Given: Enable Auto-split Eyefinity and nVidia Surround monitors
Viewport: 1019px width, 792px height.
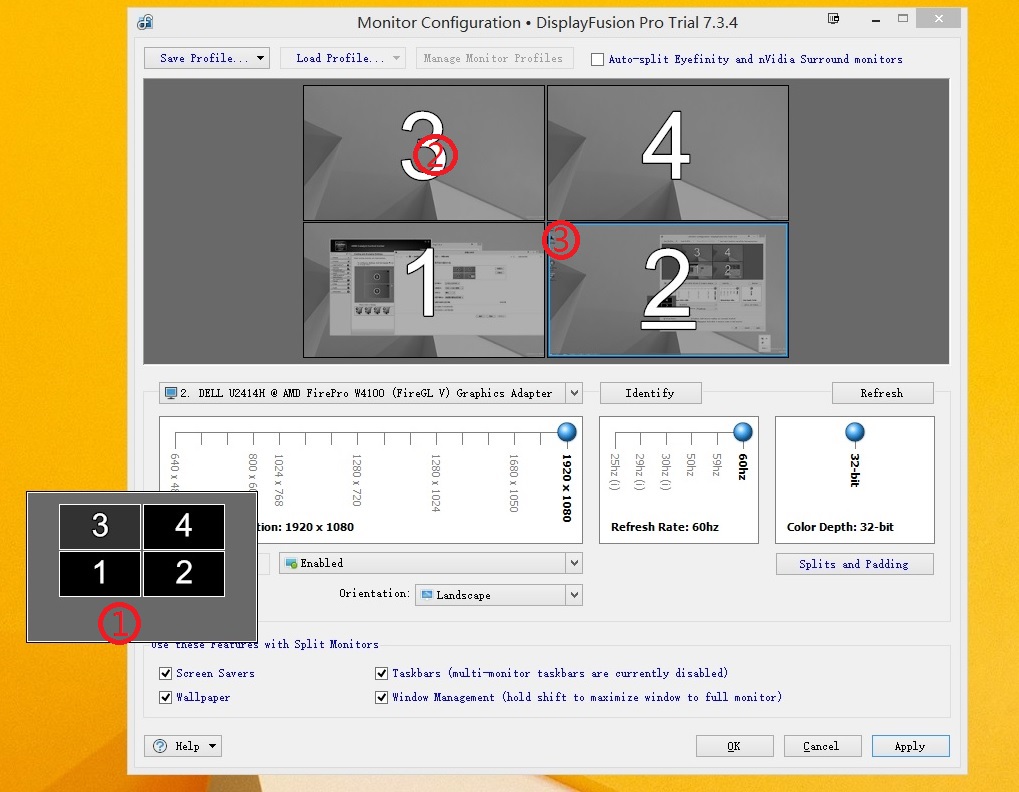Looking at the screenshot, I should point(598,59).
